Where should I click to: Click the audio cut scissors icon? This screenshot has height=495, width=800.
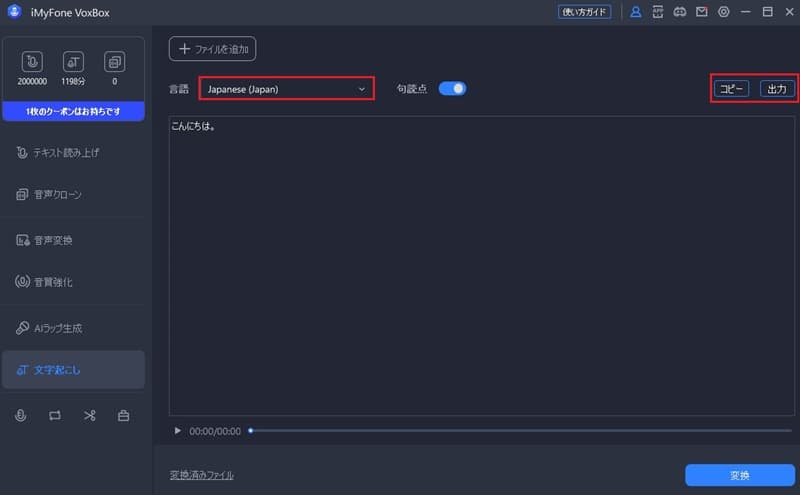click(x=90, y=415)
